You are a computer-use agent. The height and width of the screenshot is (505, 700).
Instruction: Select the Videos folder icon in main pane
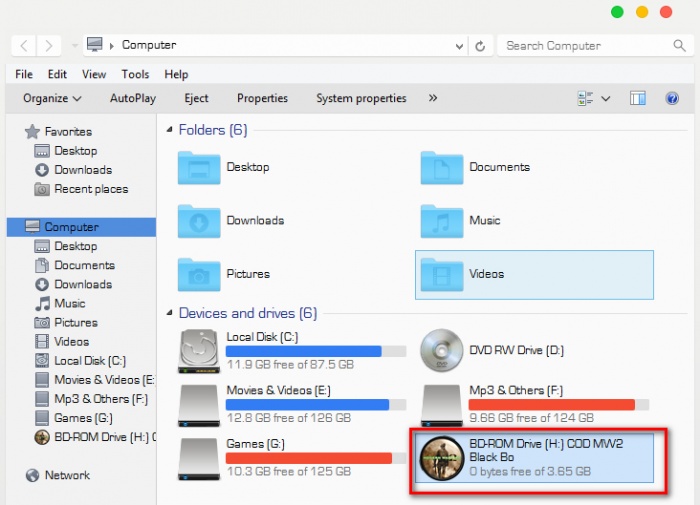pyautogui.click(x=442, y=275)
